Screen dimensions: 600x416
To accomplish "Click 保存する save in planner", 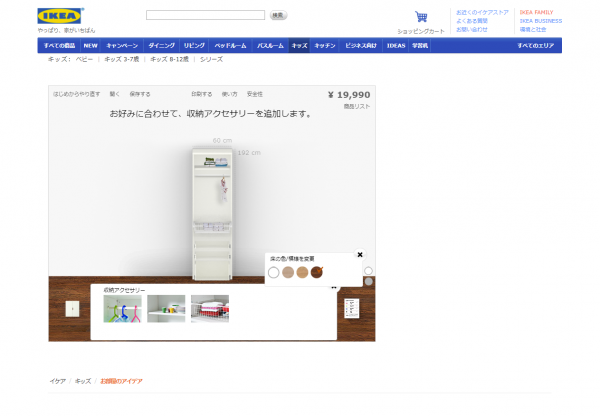I will point(140,94).
